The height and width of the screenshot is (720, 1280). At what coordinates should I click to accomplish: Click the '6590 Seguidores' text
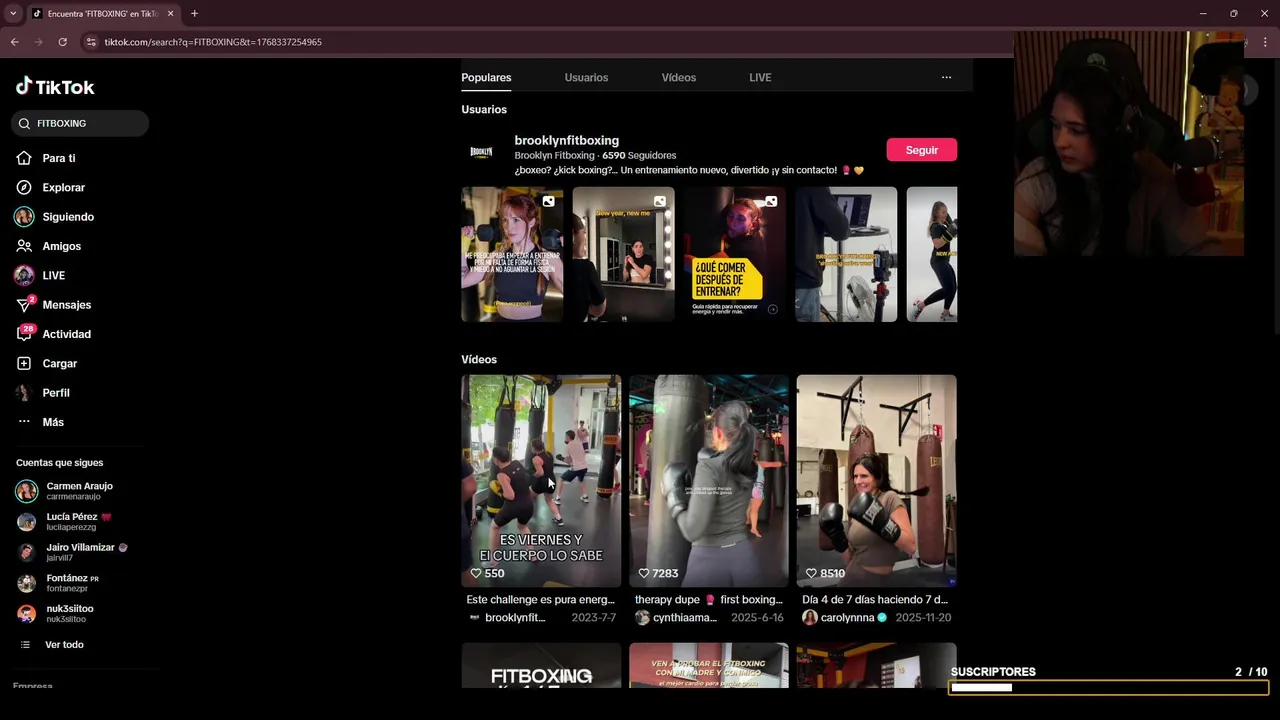click(x=639, y=155)
